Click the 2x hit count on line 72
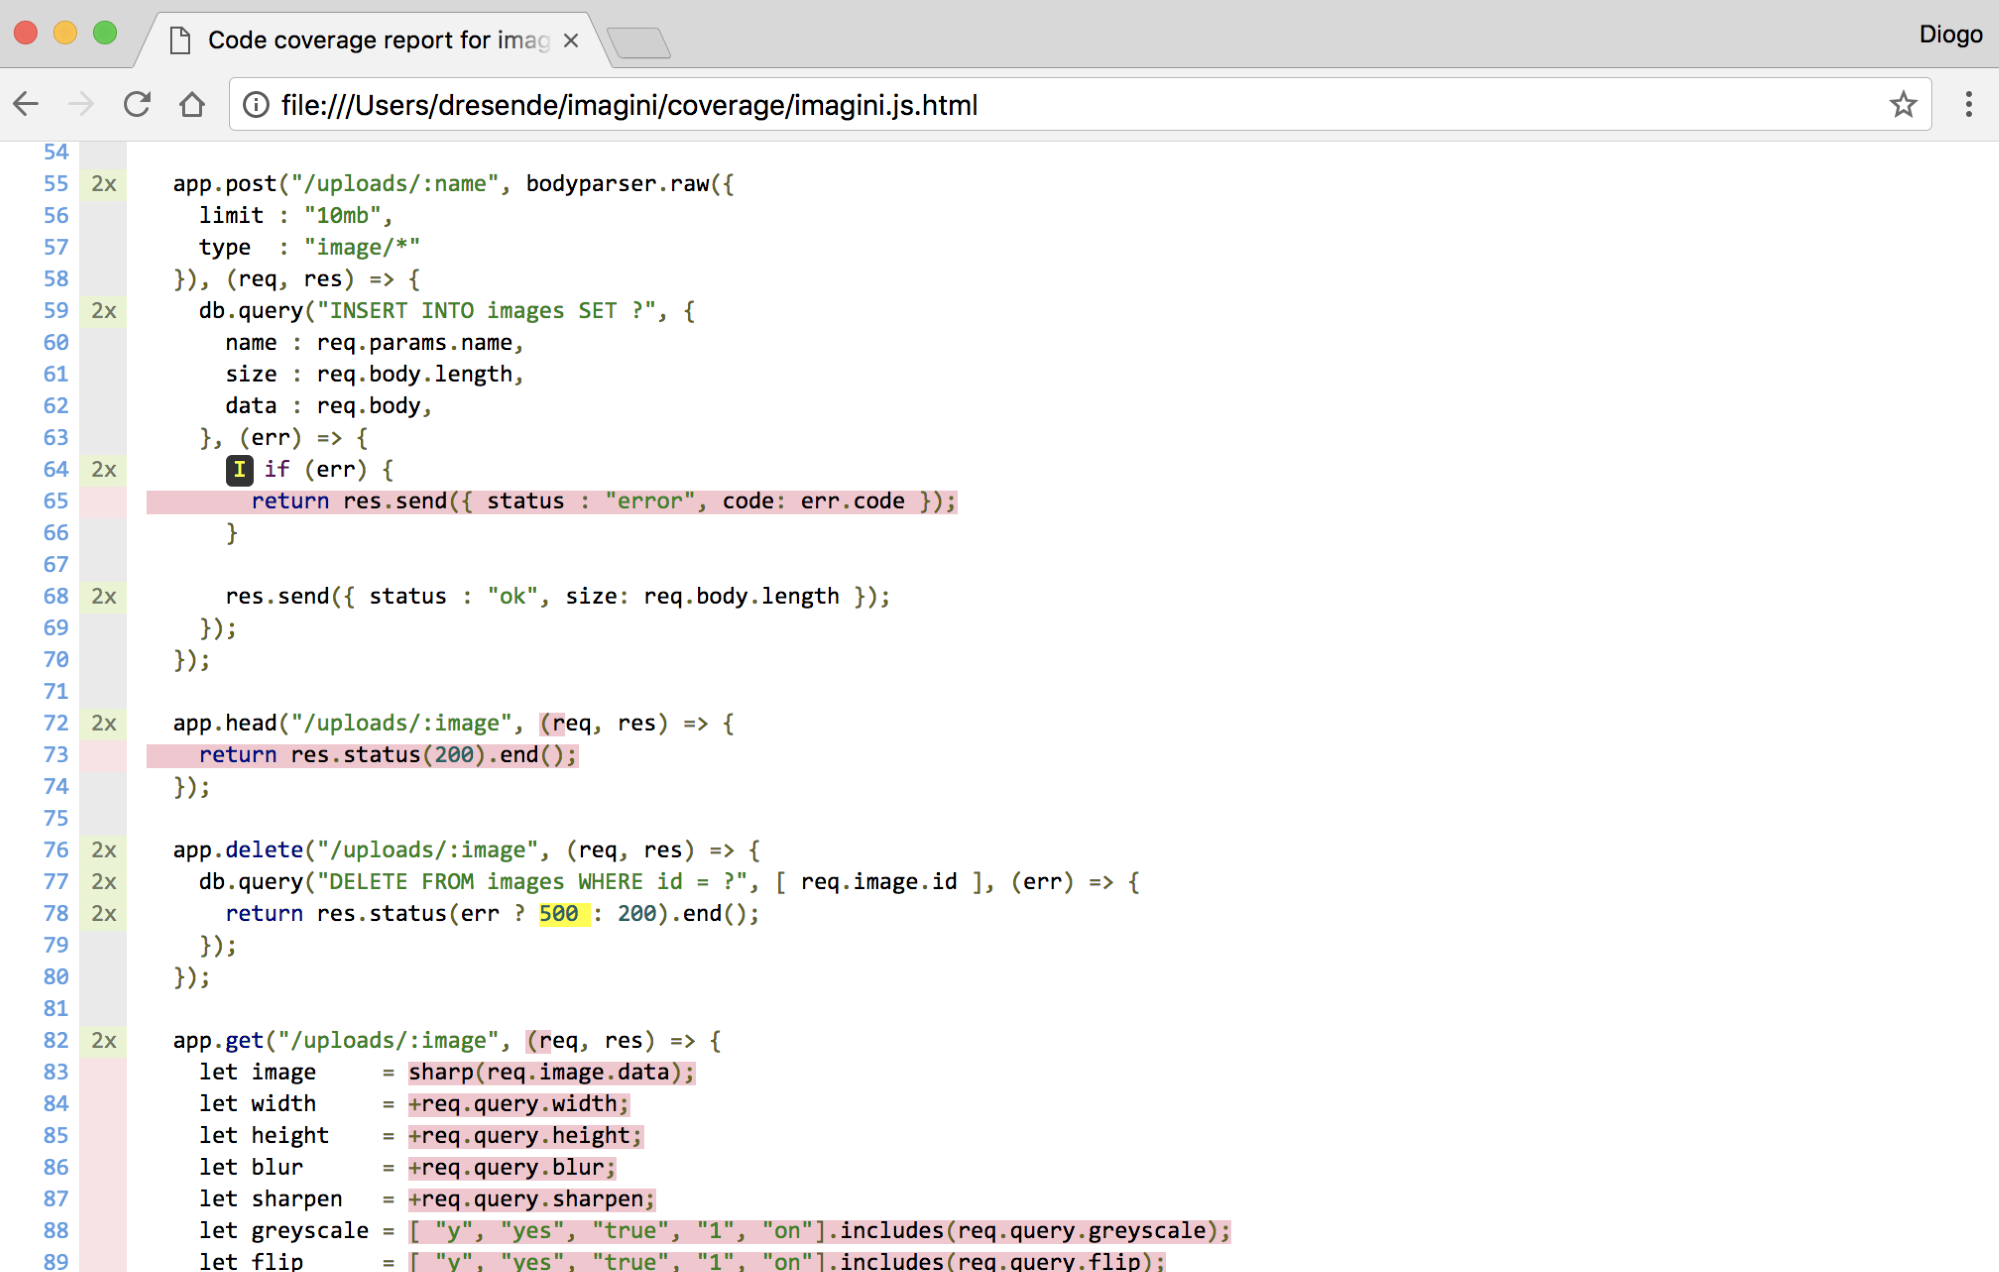The image size is (1999, 1272). tap(104, 724)
